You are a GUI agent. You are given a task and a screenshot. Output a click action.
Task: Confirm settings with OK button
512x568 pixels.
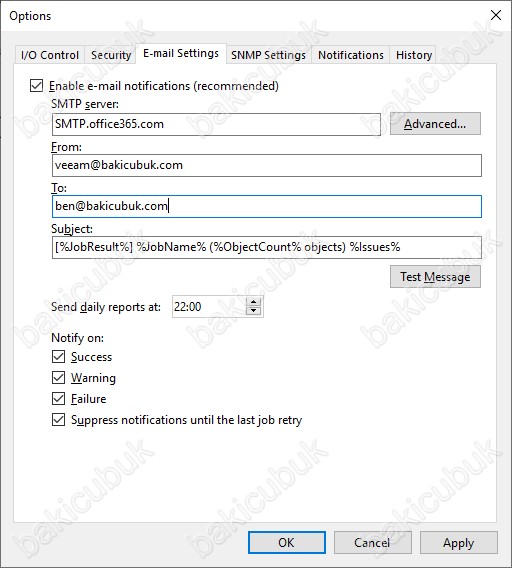tap(287, 543)
